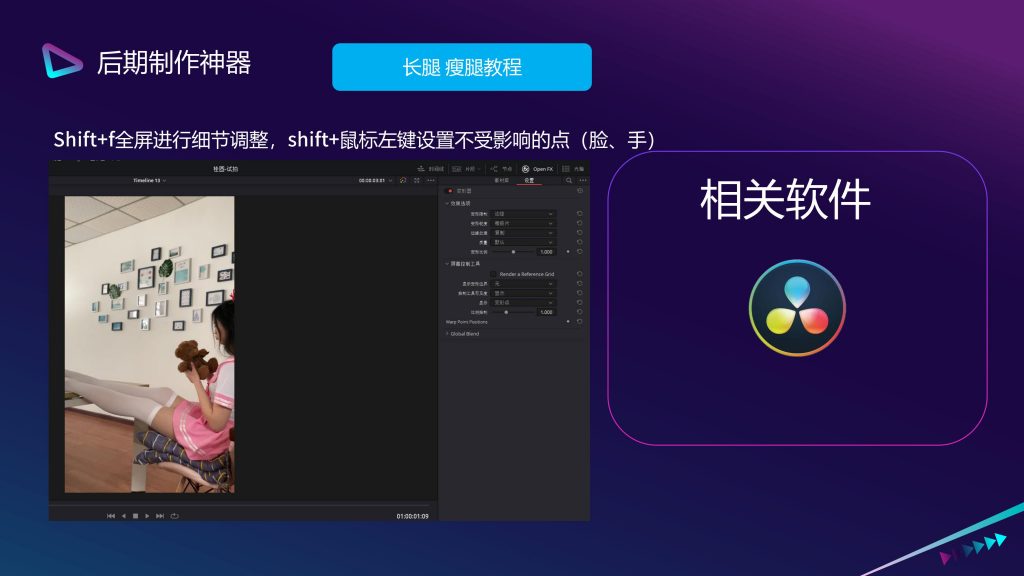Open the 复制 edge behavior dropdown
This screenshot has width=1024, height=576.
(523, 232)
